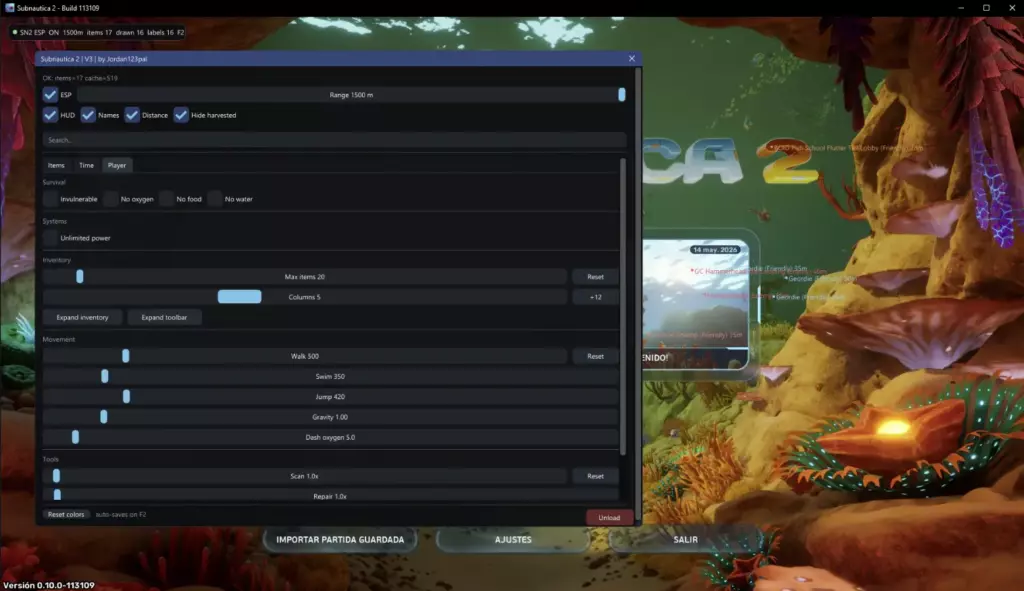Click IMPORTAR PARTIDA GUARDADA game button
The width and height of the screenshot is (1024, 591).
coord(340,539)
